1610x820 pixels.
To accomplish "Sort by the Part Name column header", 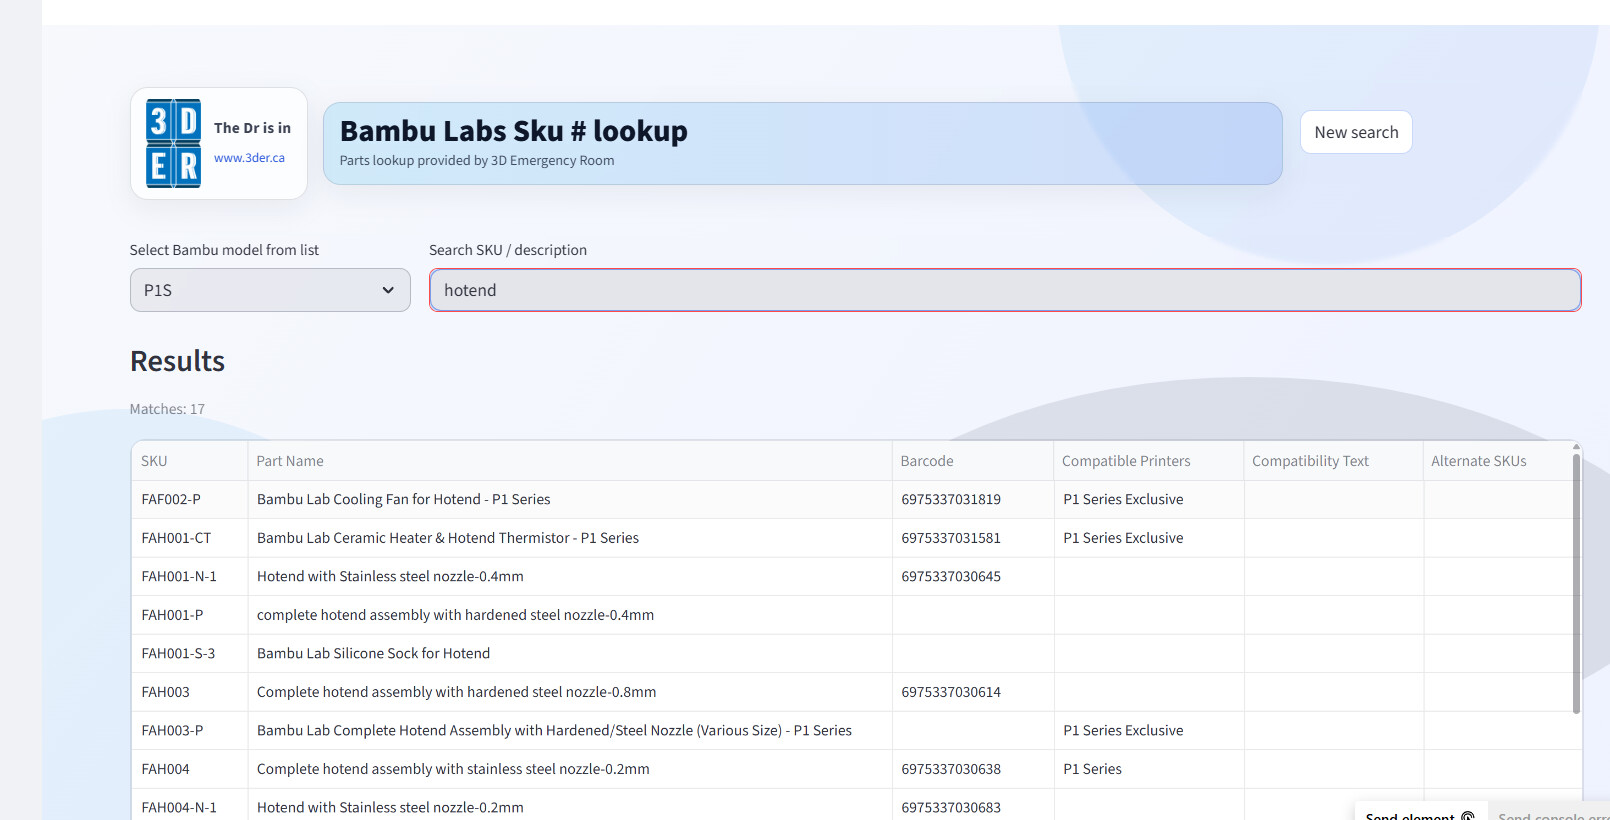I will pyautogui.click(x=290, y=461).
